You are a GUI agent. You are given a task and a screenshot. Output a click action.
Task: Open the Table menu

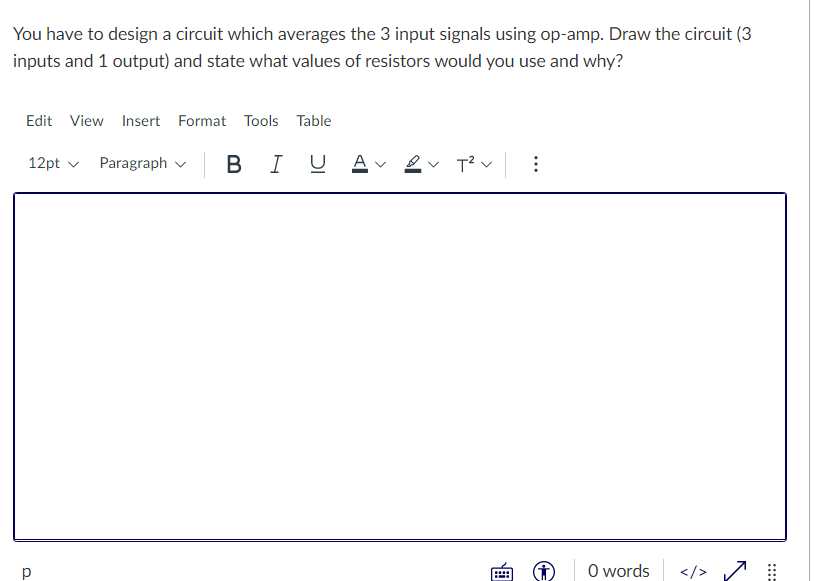(313, 120)
